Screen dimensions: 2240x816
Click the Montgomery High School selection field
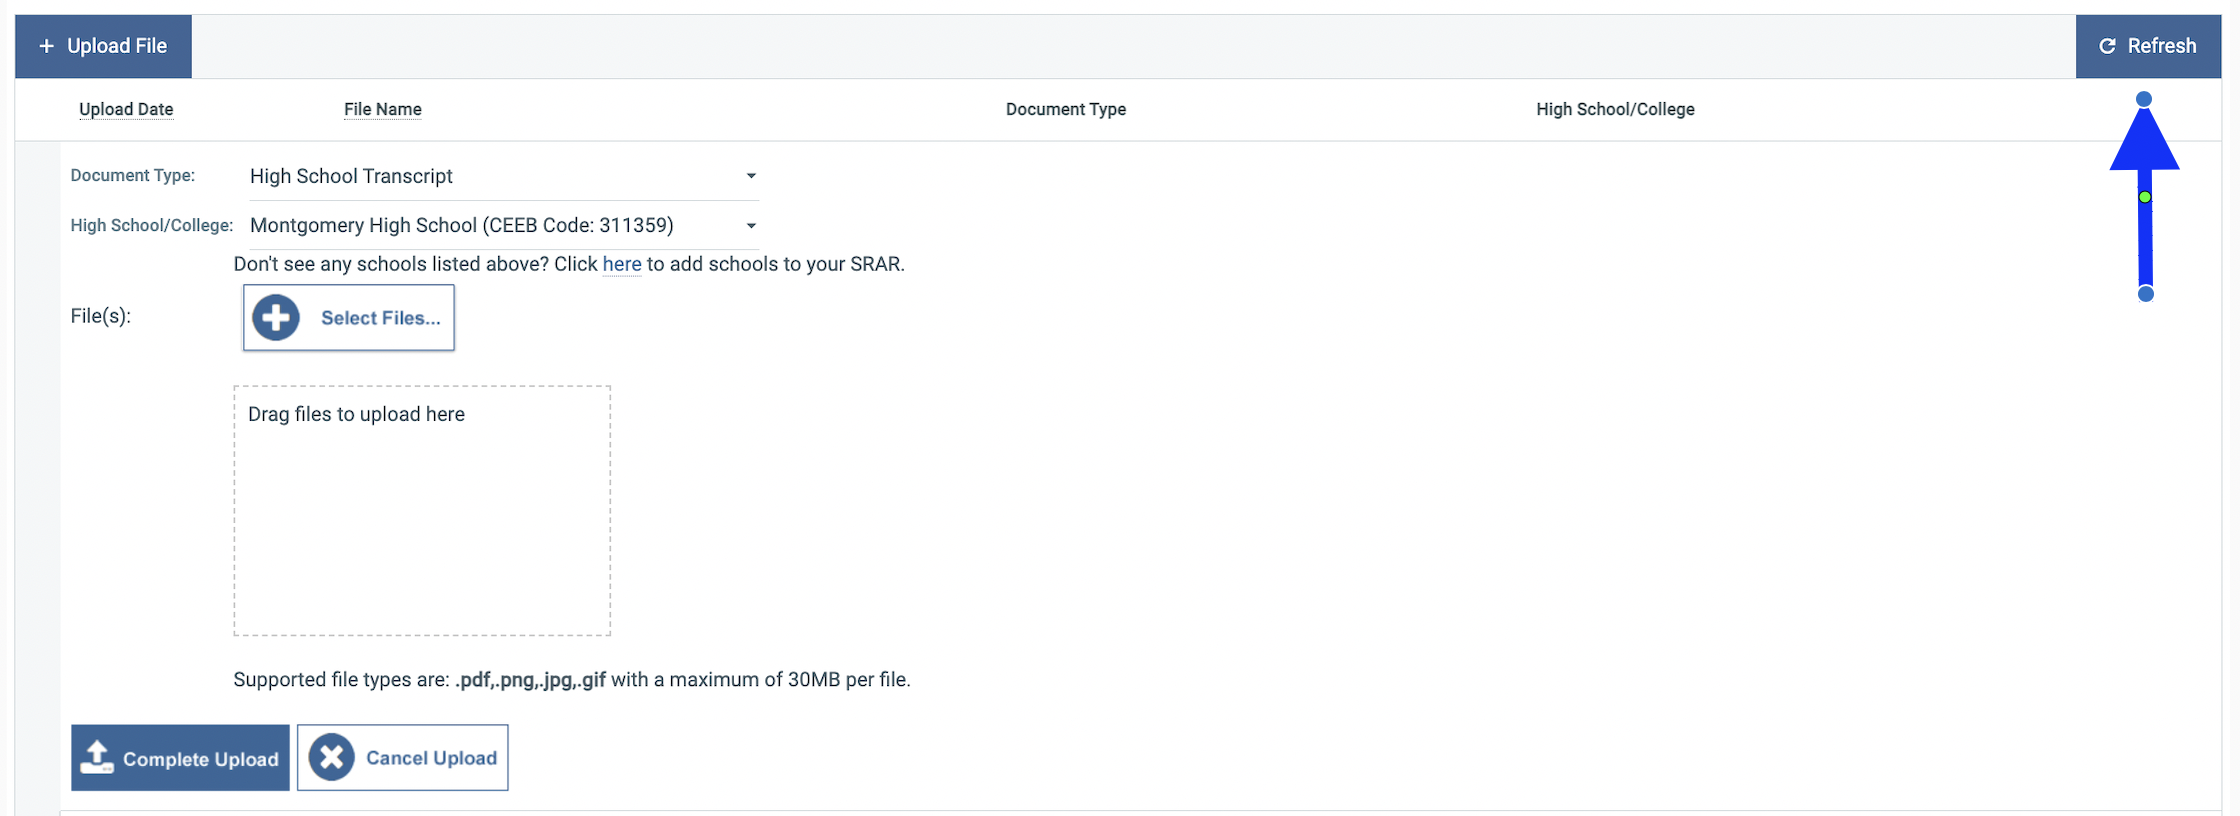tap(490, 226)
